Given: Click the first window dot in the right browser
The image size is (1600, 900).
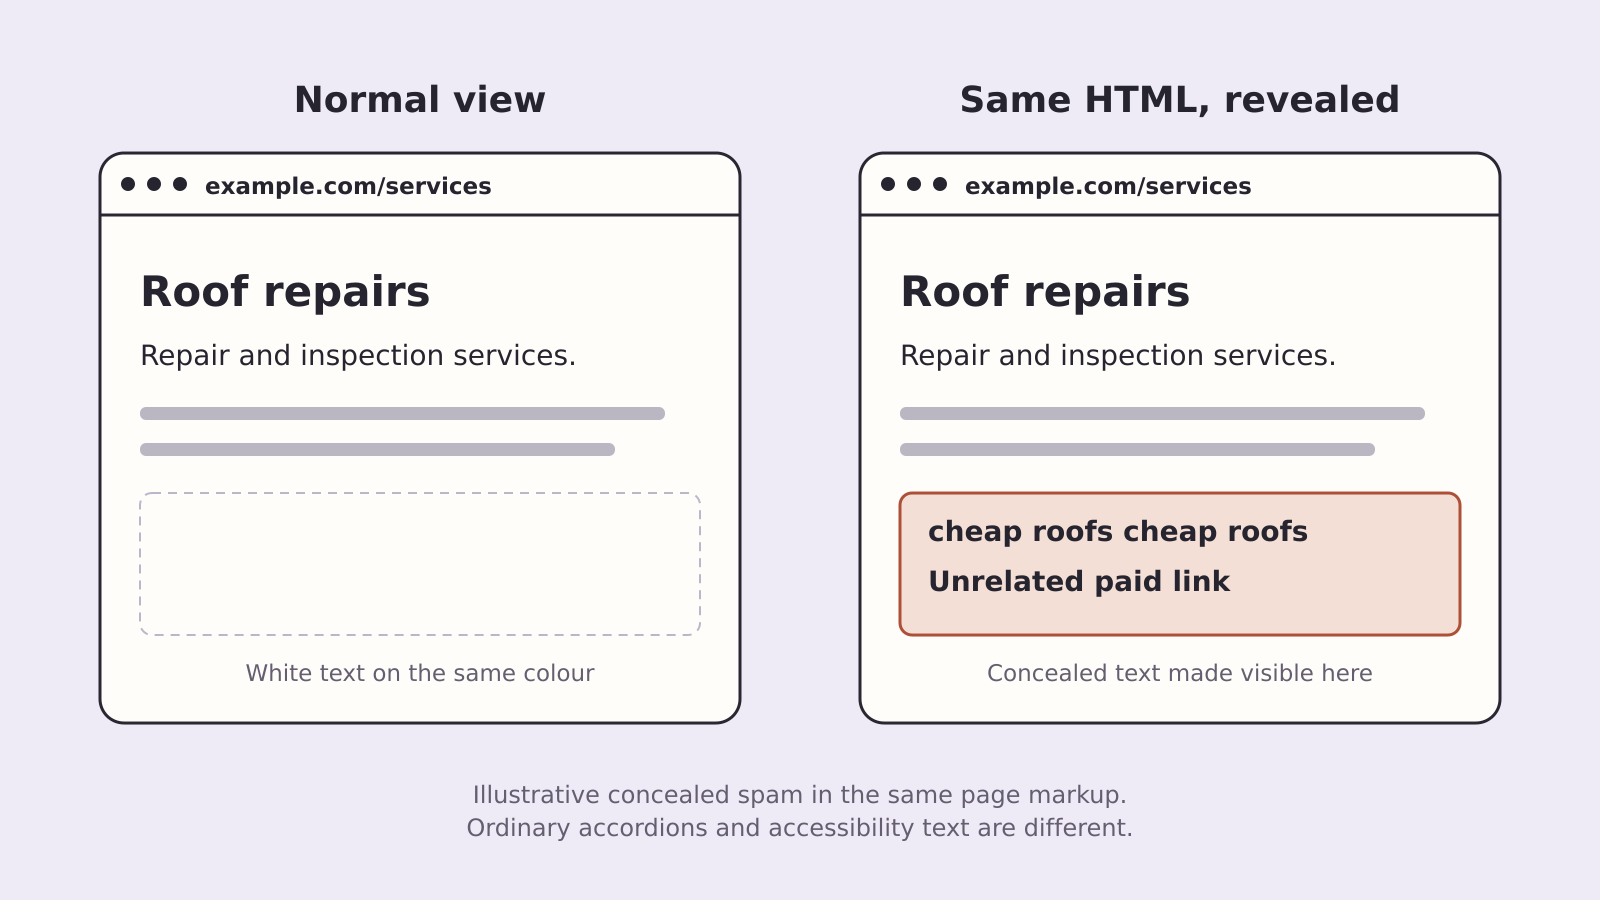Looking at the screenshot, I should tap(888, 184).
